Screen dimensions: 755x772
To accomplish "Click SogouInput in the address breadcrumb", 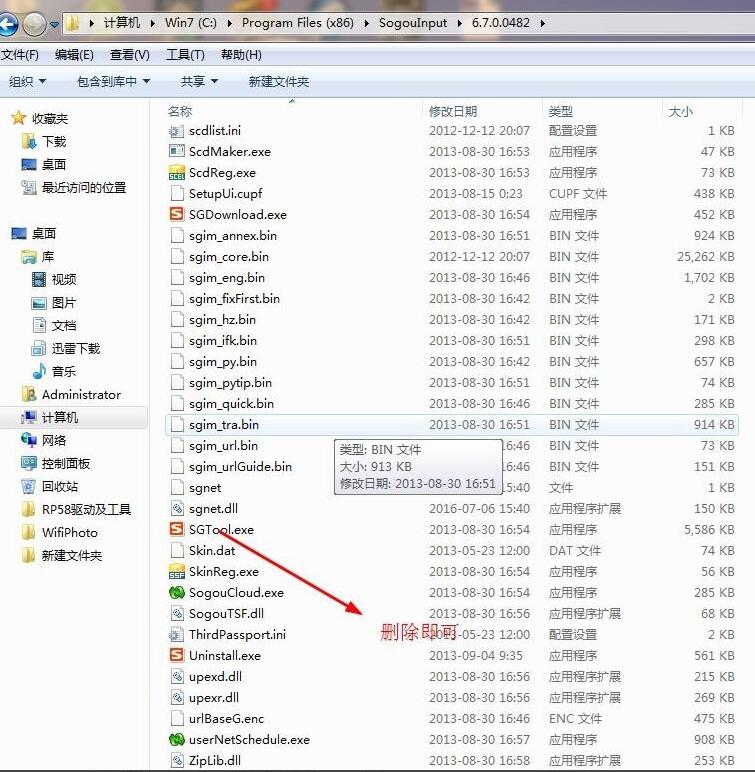I will pos(413,23).
